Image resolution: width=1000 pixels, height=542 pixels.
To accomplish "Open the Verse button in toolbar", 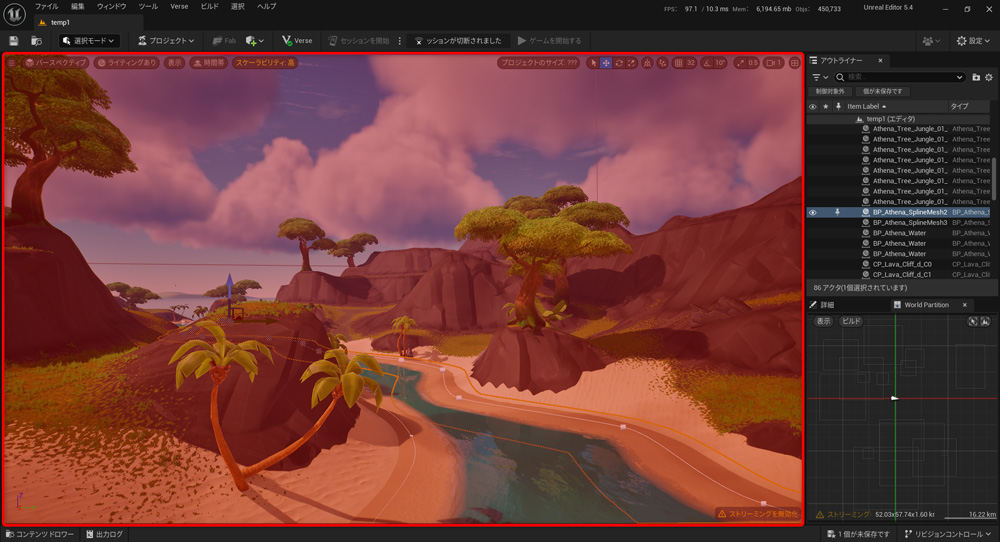I will click(297, 41).
